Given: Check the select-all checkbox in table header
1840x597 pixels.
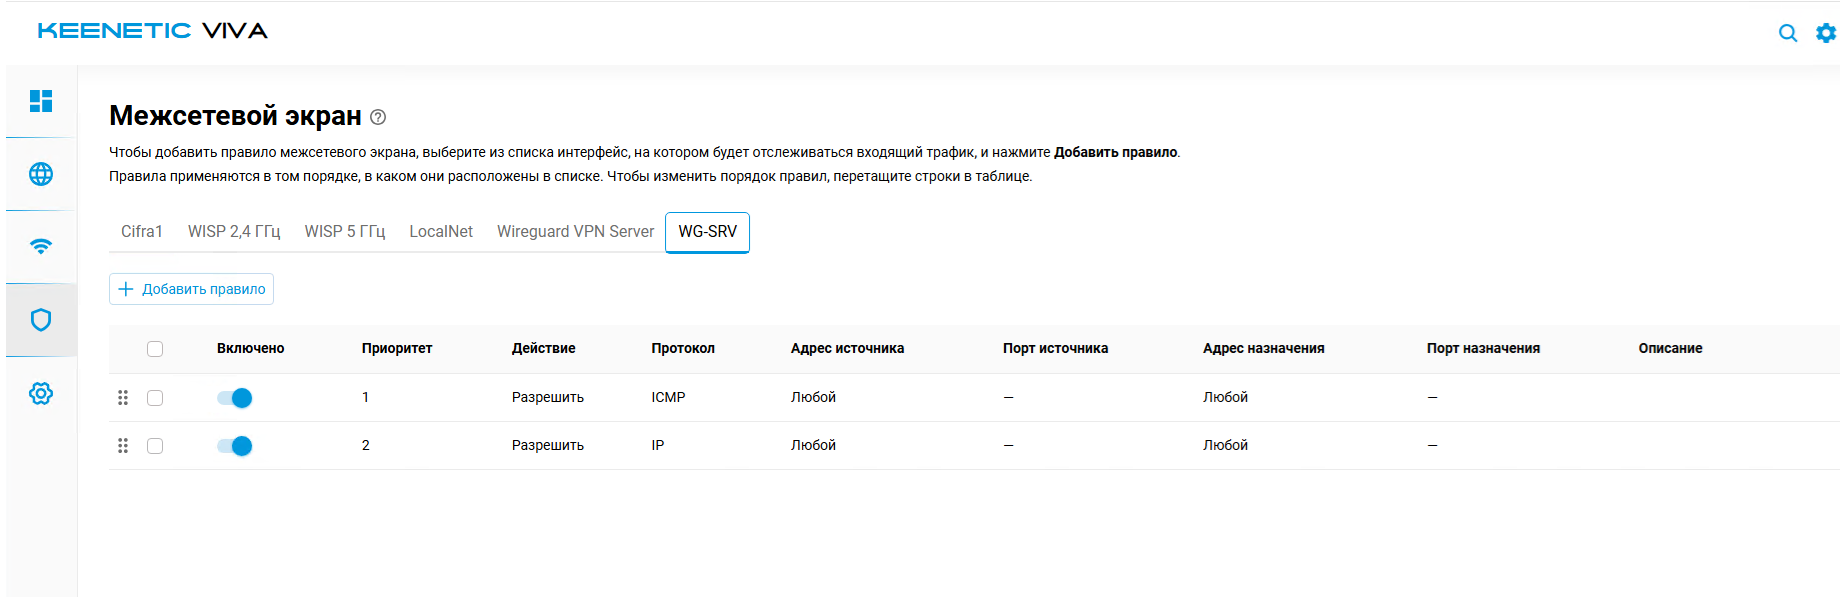Looking at the screenshot, I should pos(155,349).
